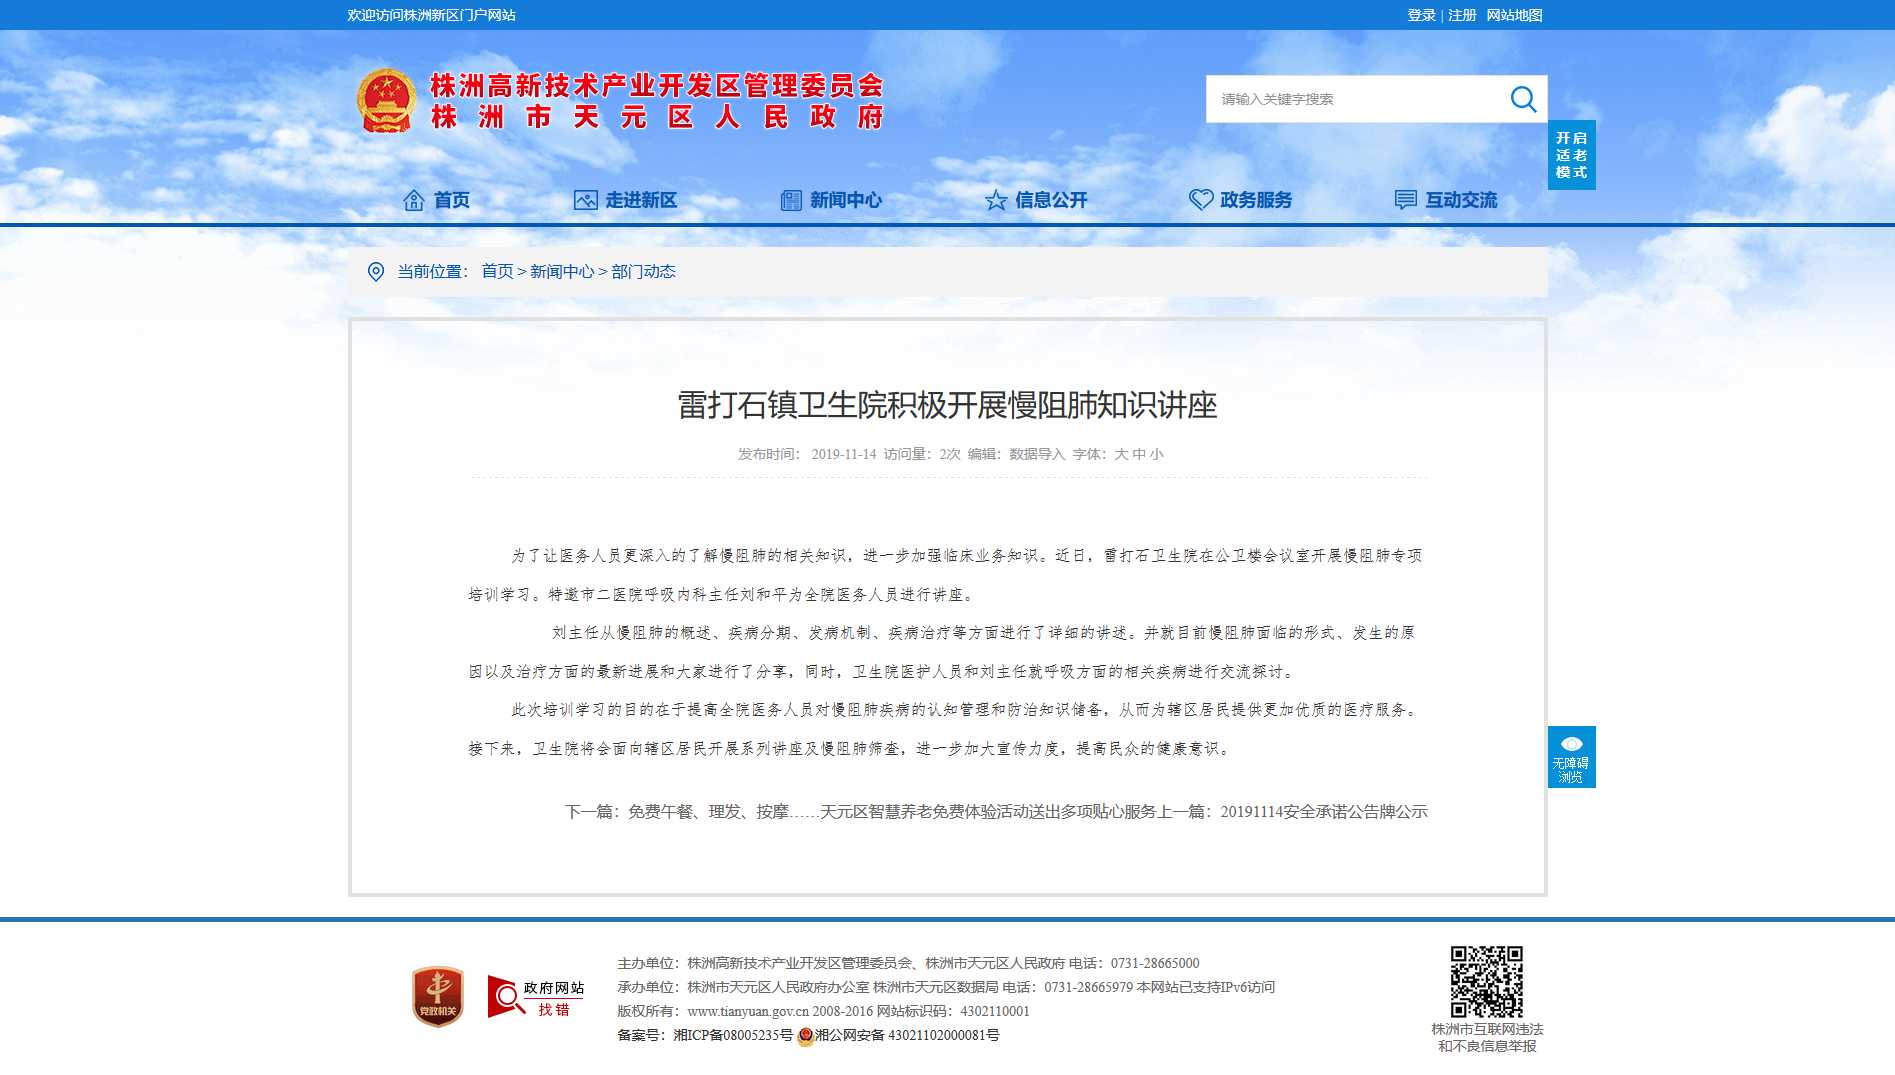Go to 部门动态 breadcrumb link
Screen dimensions: 1895x1075
click(x=643, y=272)
